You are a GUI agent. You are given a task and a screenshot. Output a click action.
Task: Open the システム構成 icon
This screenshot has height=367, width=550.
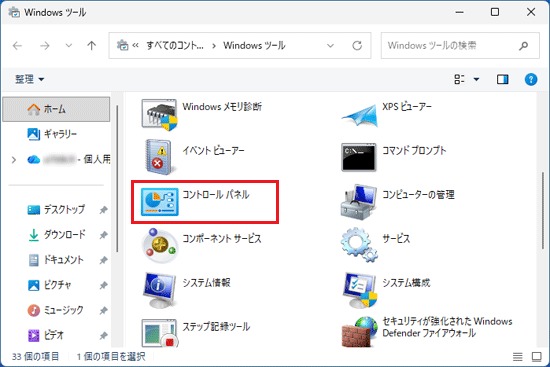[360, 290]
